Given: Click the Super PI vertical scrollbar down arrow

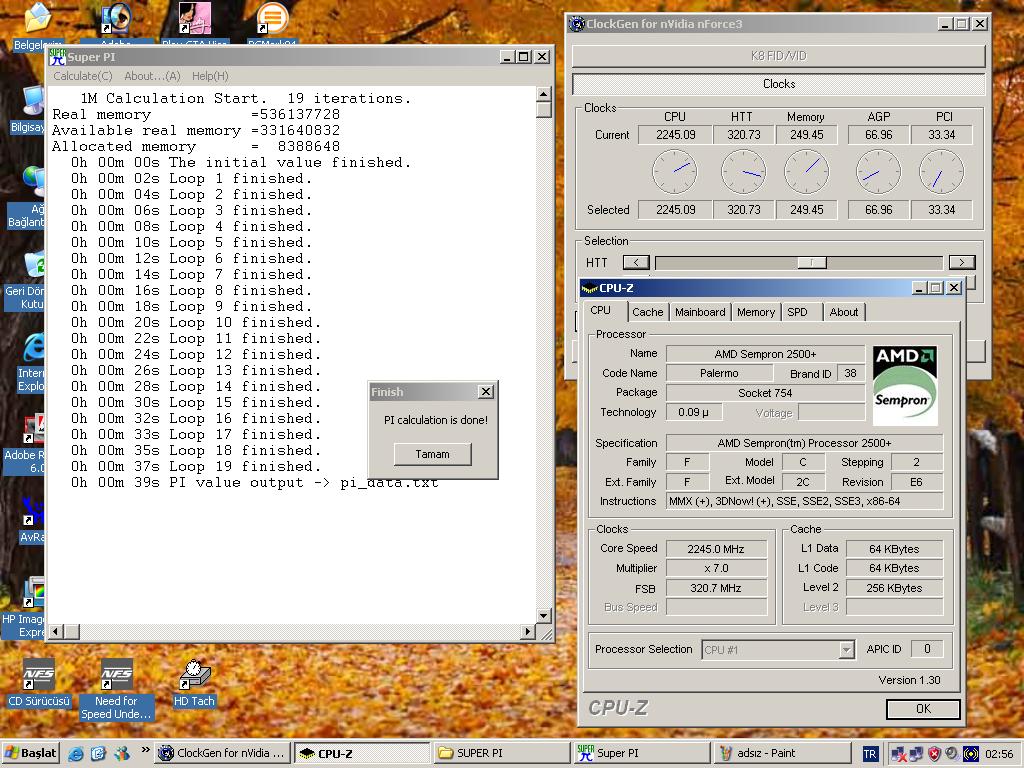Looking at the screenshot, I should coord(543,616).
